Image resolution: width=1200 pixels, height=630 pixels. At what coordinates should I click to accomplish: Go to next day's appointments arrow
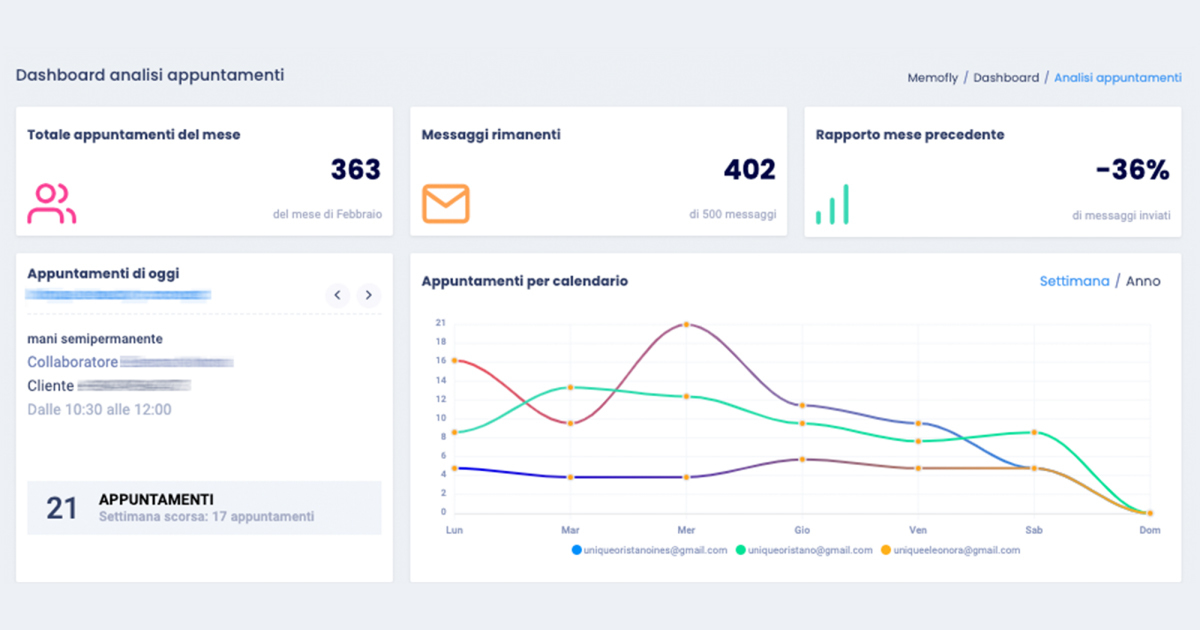point(369,295)
